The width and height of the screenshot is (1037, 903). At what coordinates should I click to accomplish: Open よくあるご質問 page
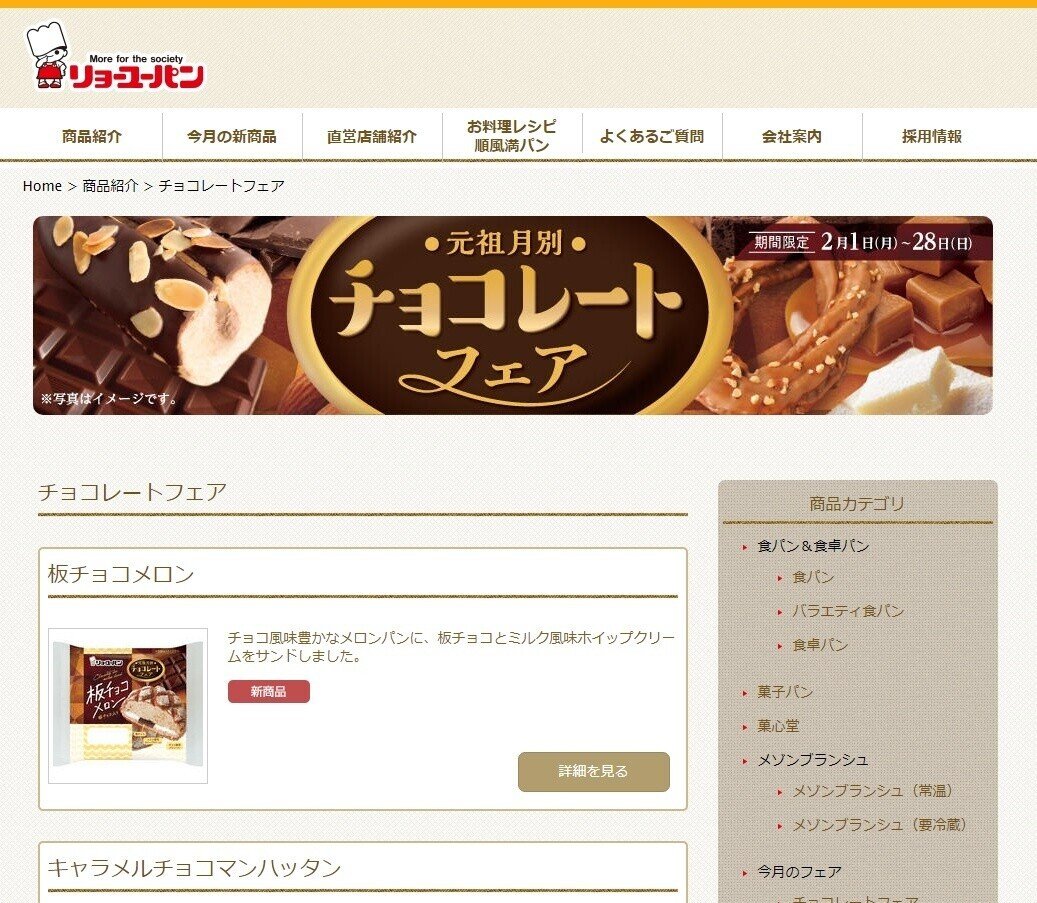(x=652, y=136)
